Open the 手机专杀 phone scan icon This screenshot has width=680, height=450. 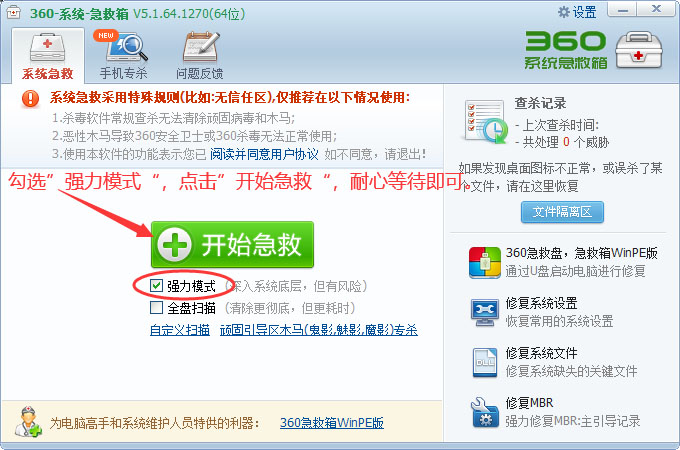[126, 46]
